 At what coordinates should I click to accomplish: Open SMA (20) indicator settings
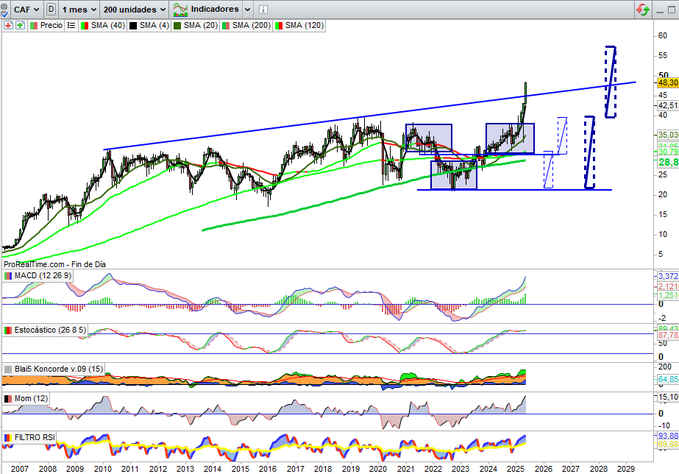click(200, 26)
